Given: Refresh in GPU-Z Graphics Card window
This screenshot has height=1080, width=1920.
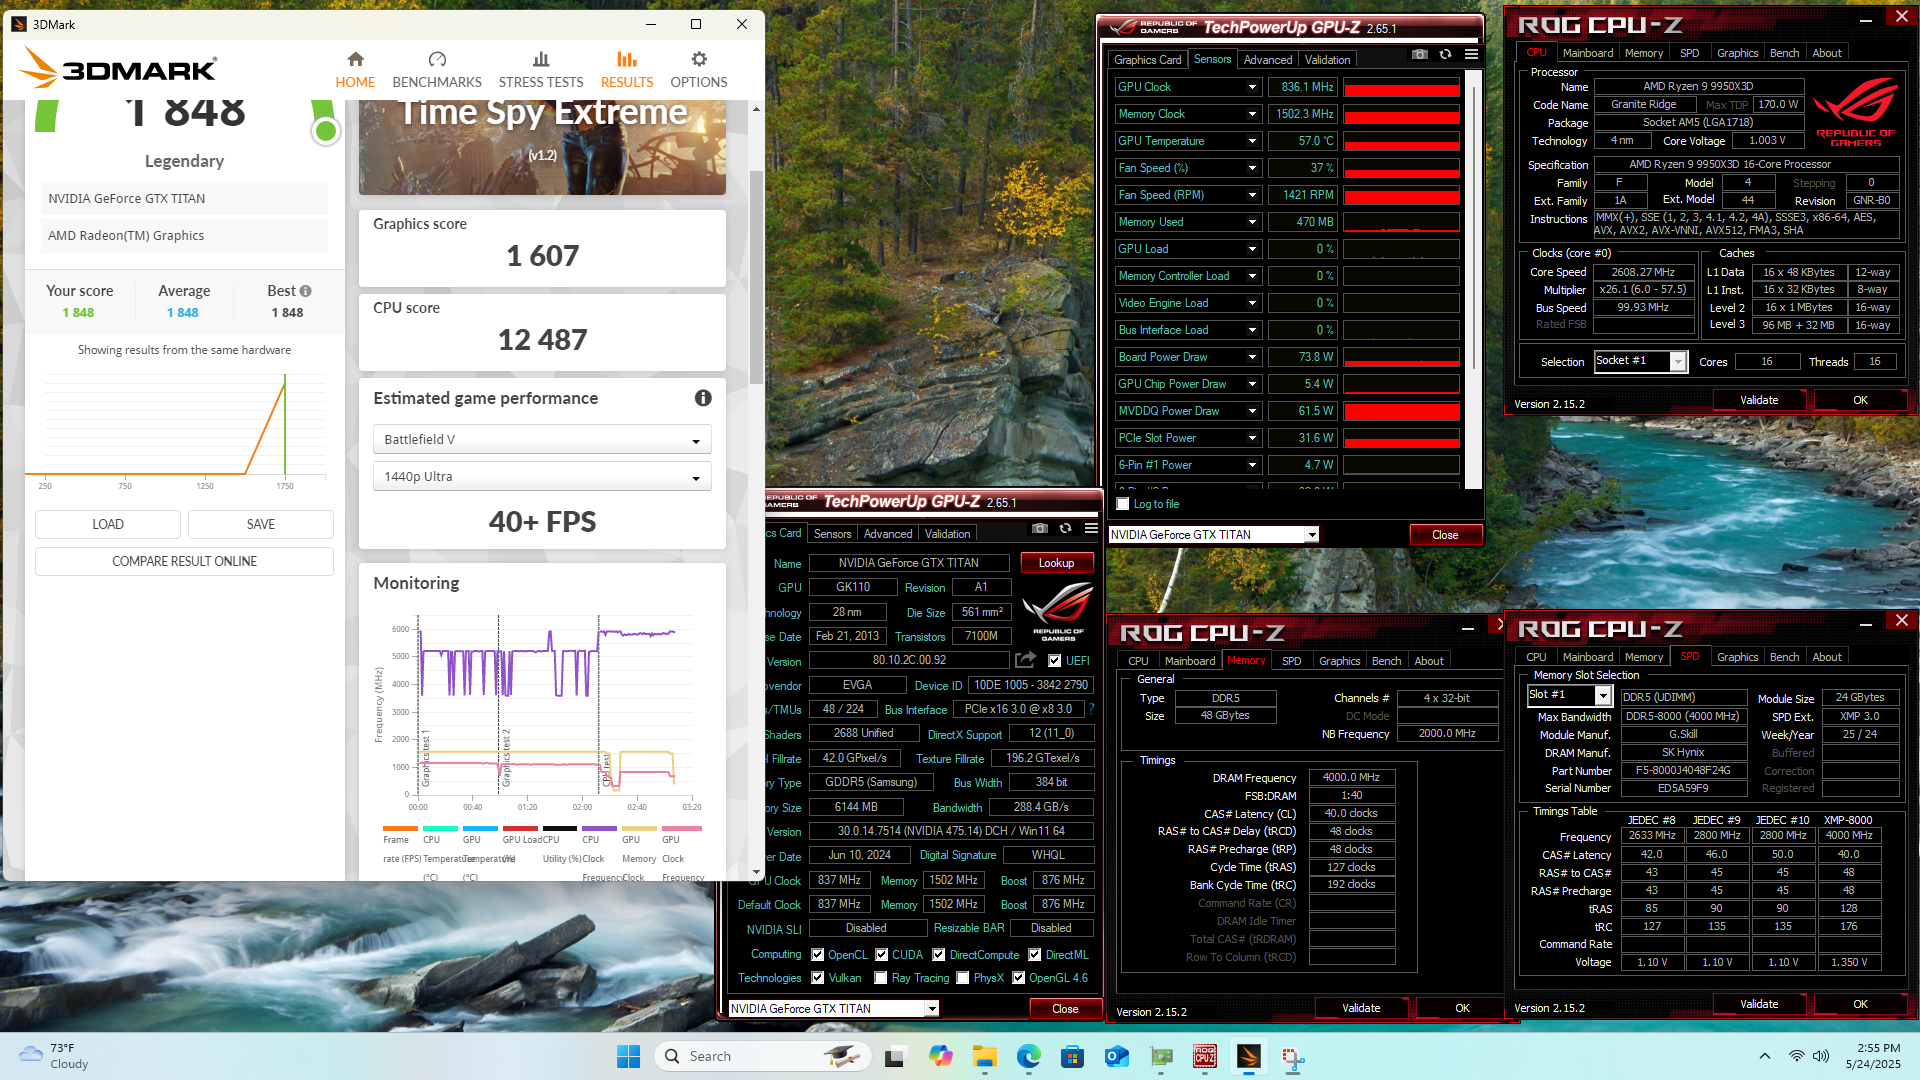Looking at the screenshot, I should (x=1065, y=528).
